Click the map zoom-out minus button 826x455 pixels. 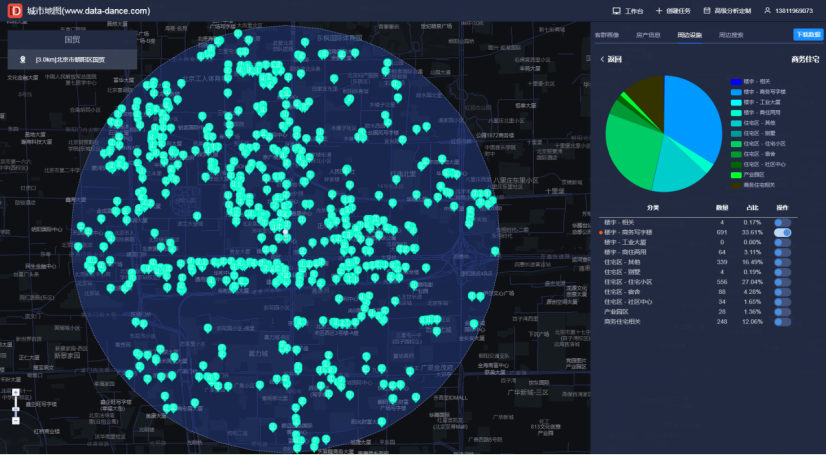click(16, 421)
